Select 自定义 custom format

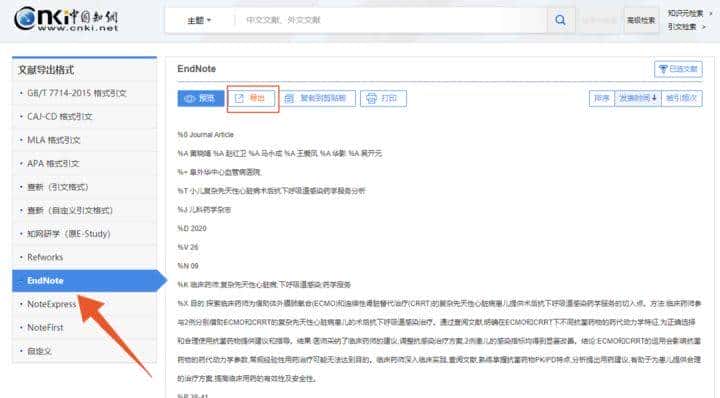pos(84,351)
